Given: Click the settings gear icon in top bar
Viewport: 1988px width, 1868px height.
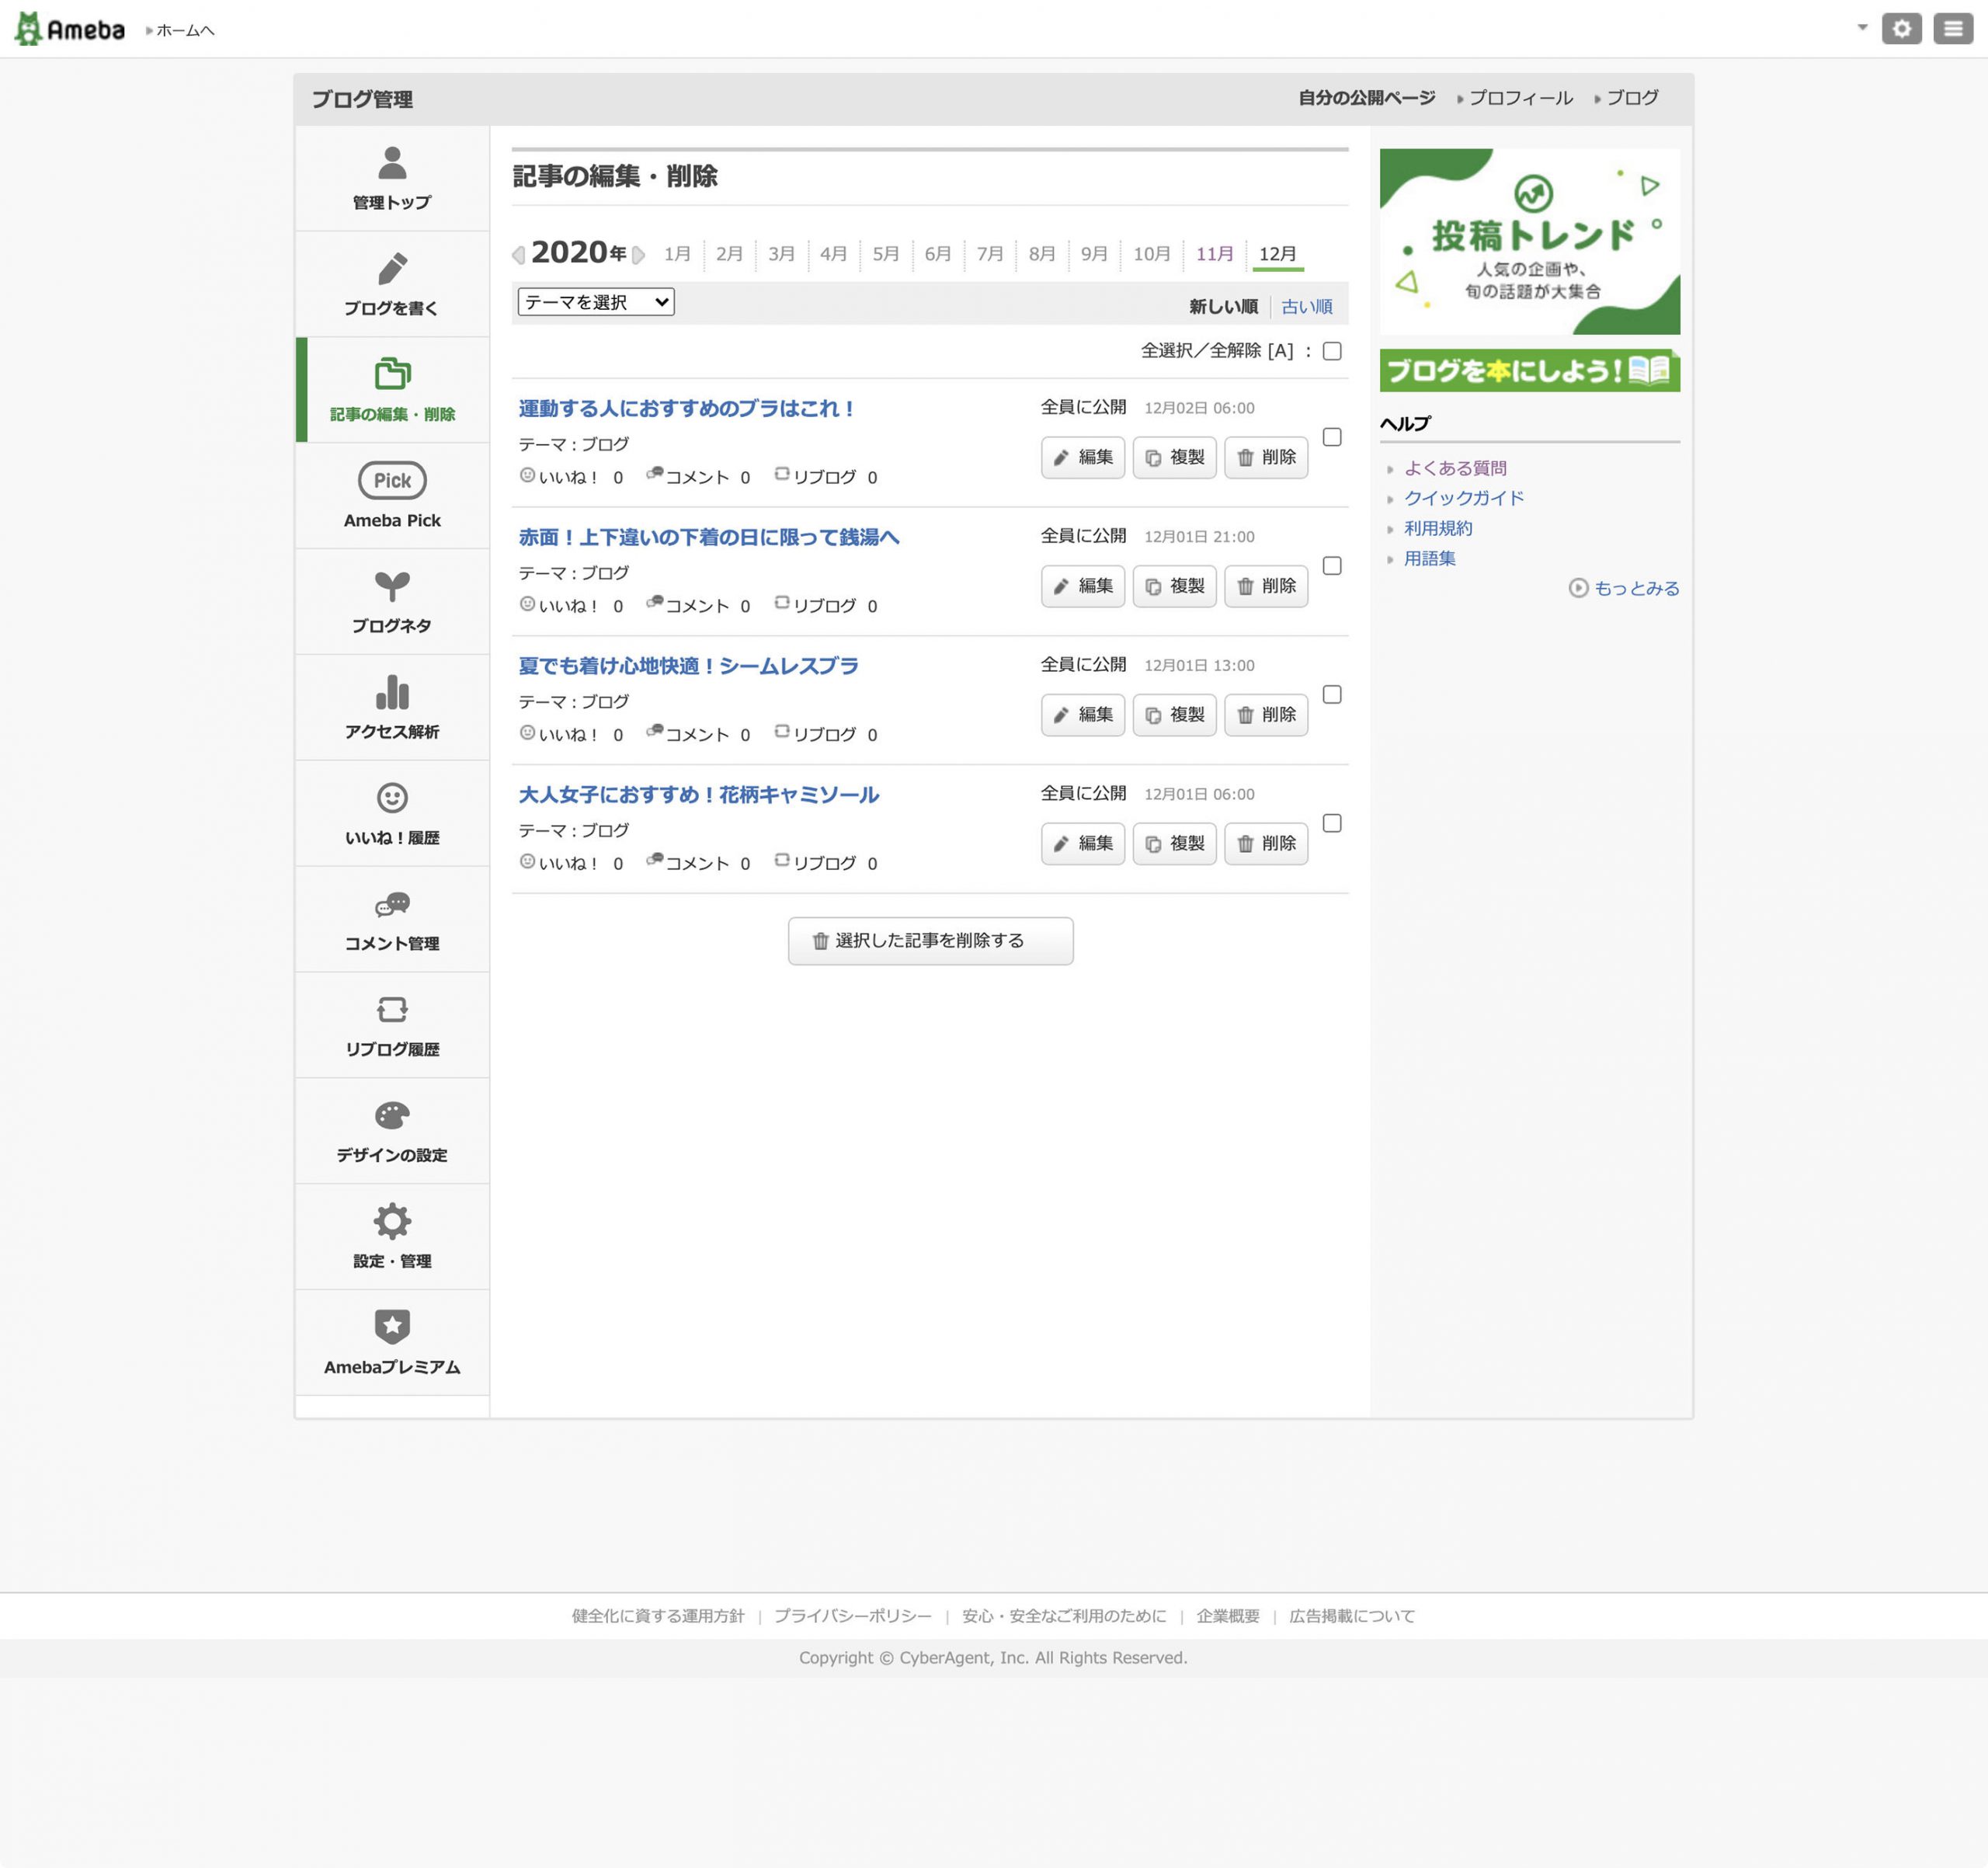Looking at the screenshot, I should point(1901,29).
